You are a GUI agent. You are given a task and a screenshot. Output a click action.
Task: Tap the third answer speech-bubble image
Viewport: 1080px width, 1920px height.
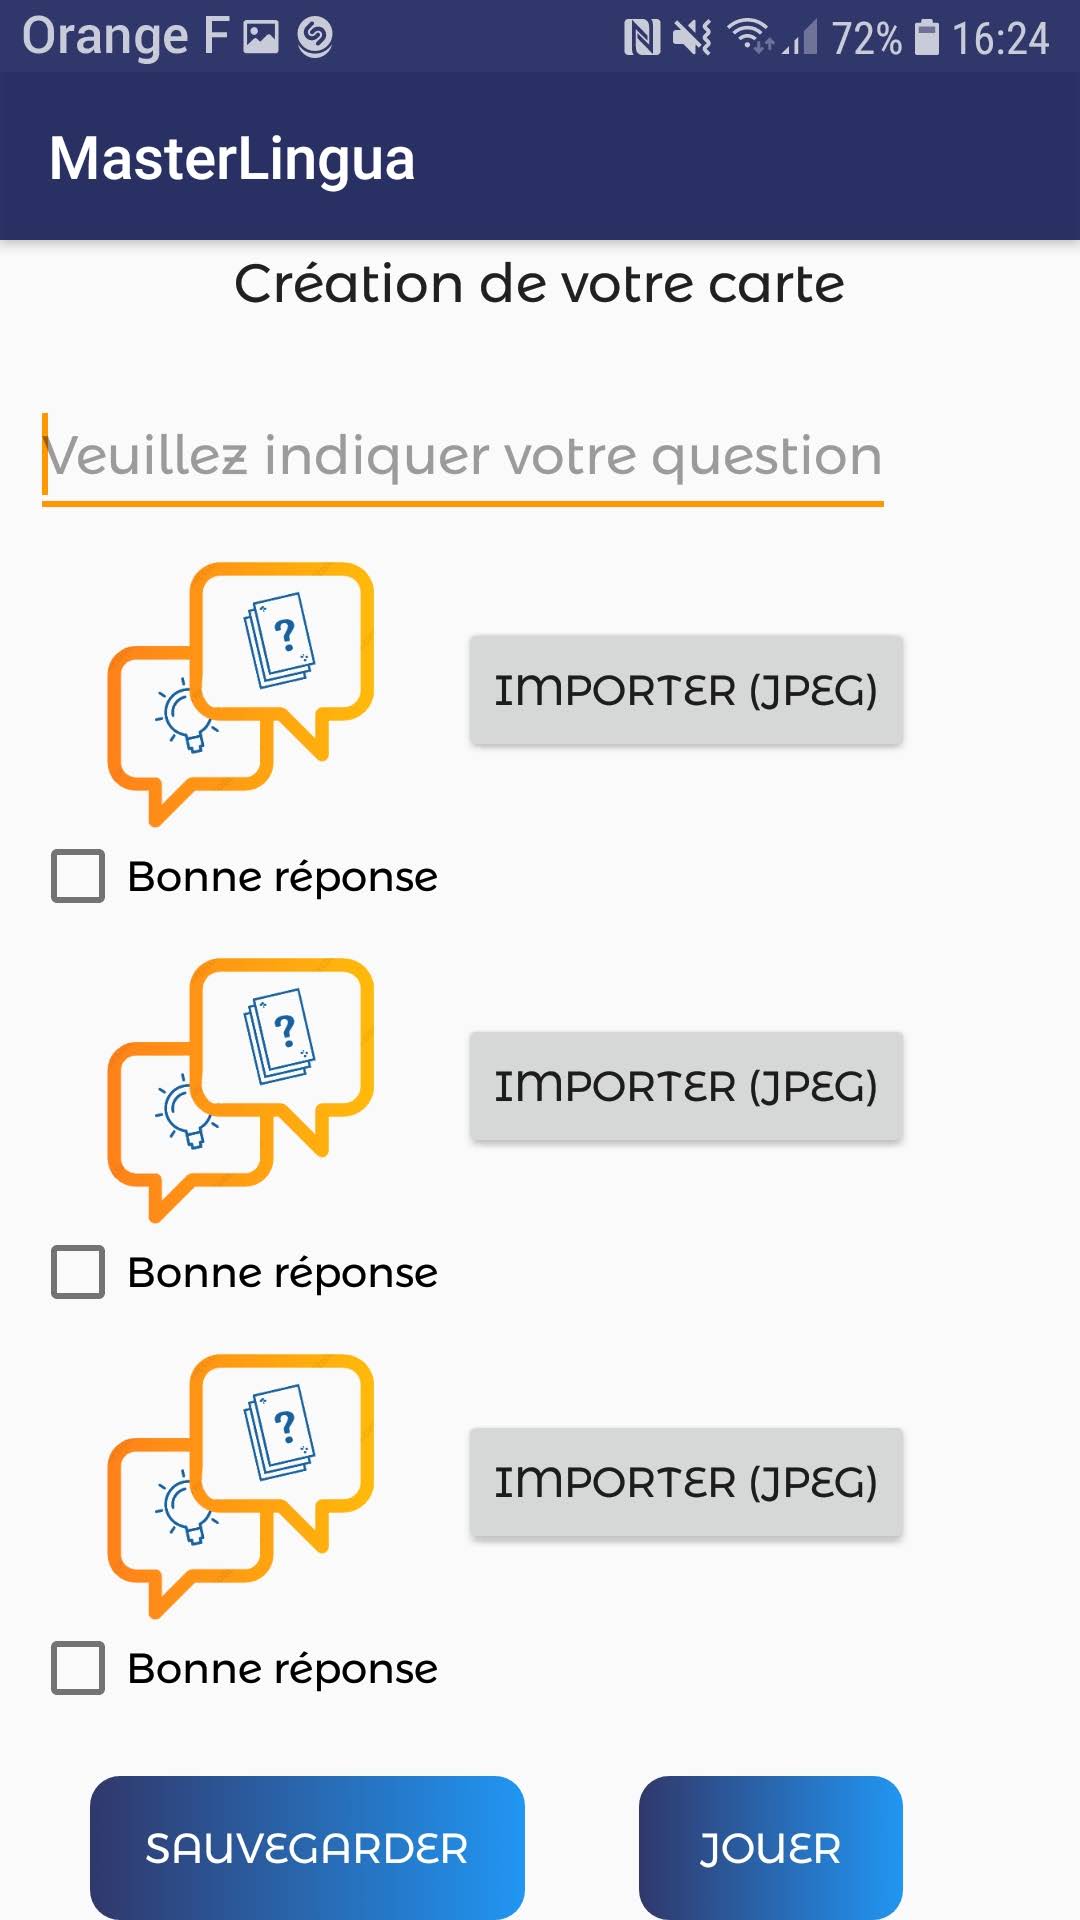click(241, 1486)
